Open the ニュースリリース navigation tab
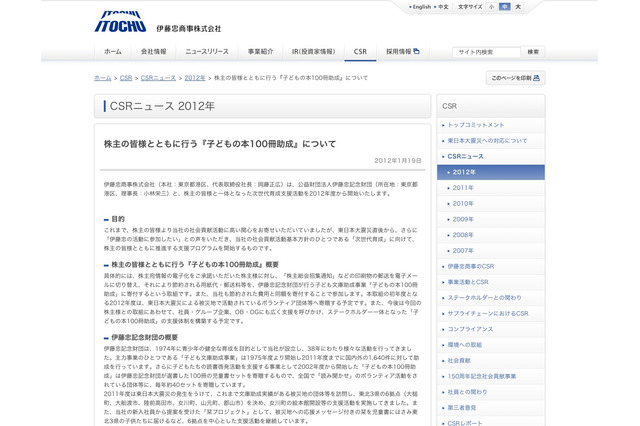Screen dimensions: 640x426 207,52
